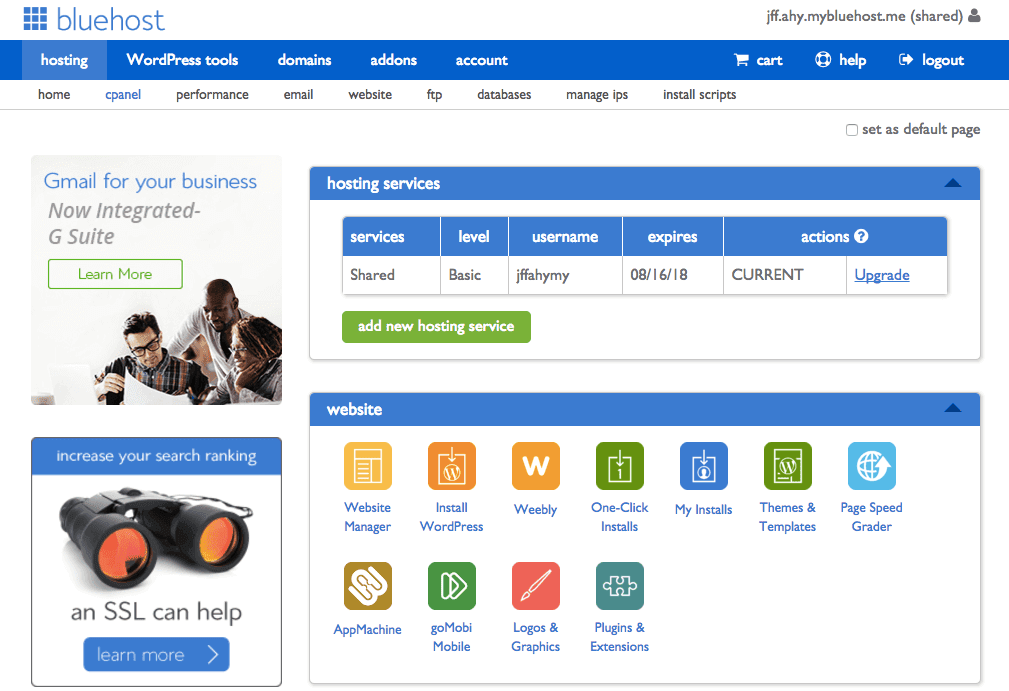1009x691 pixels.
Task: Open the home submenu item
Action: pos(54,95)
